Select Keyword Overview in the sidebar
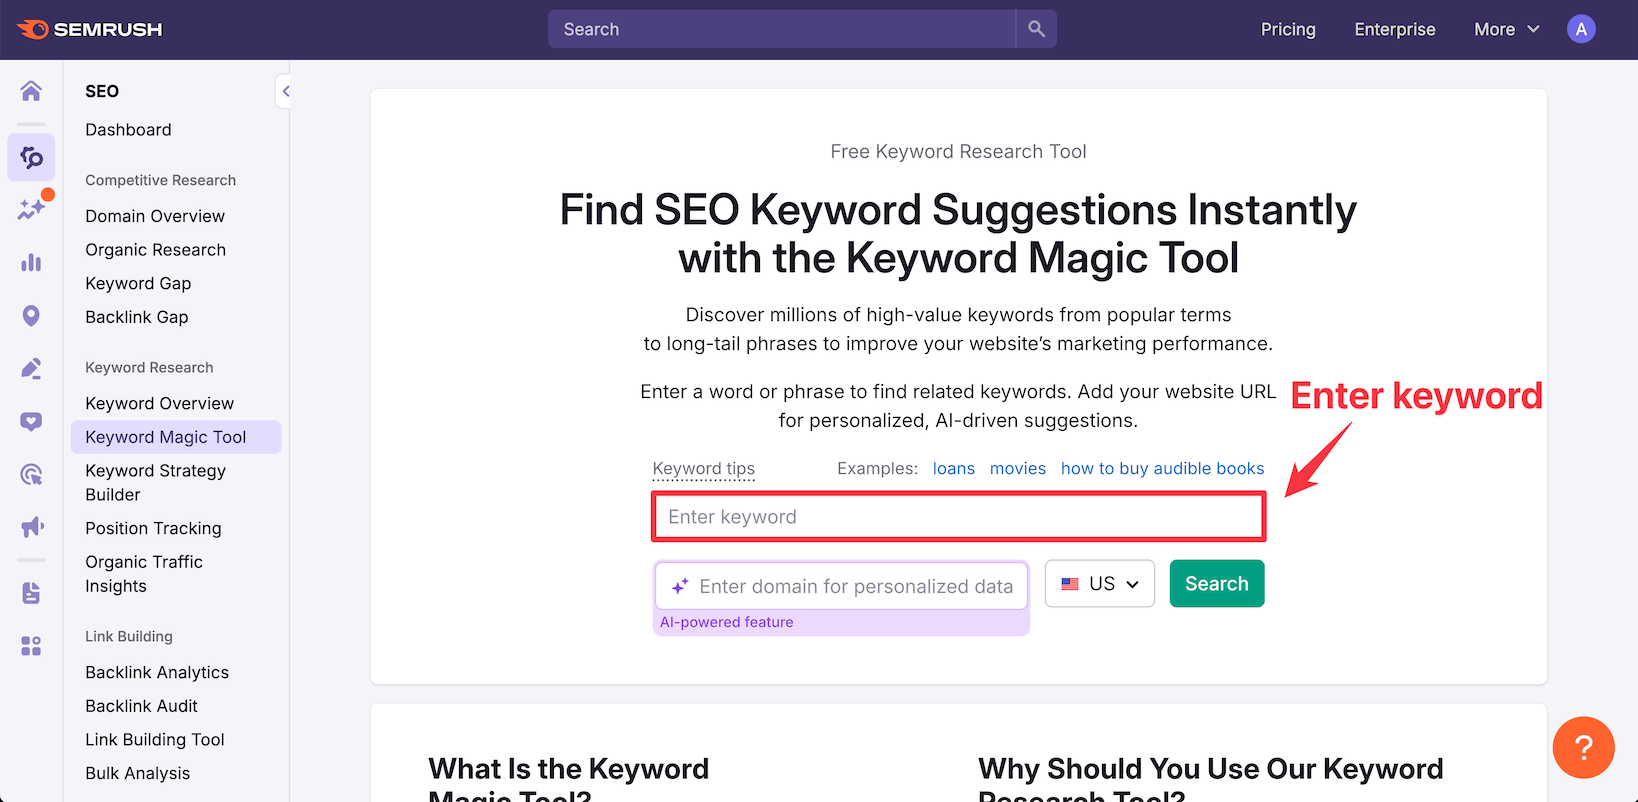The width and height of the screenshot is (1638, 802). [159, 403]
